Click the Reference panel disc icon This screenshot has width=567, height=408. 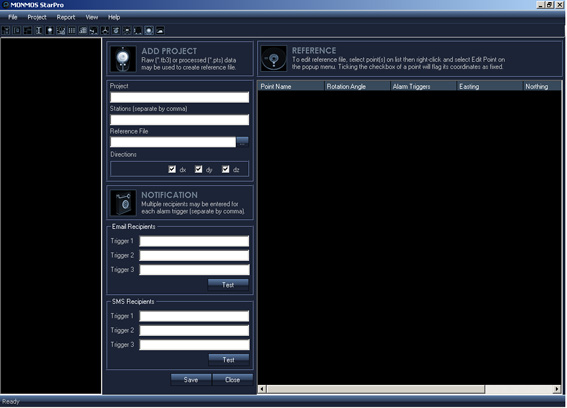(x=274, y=58)
